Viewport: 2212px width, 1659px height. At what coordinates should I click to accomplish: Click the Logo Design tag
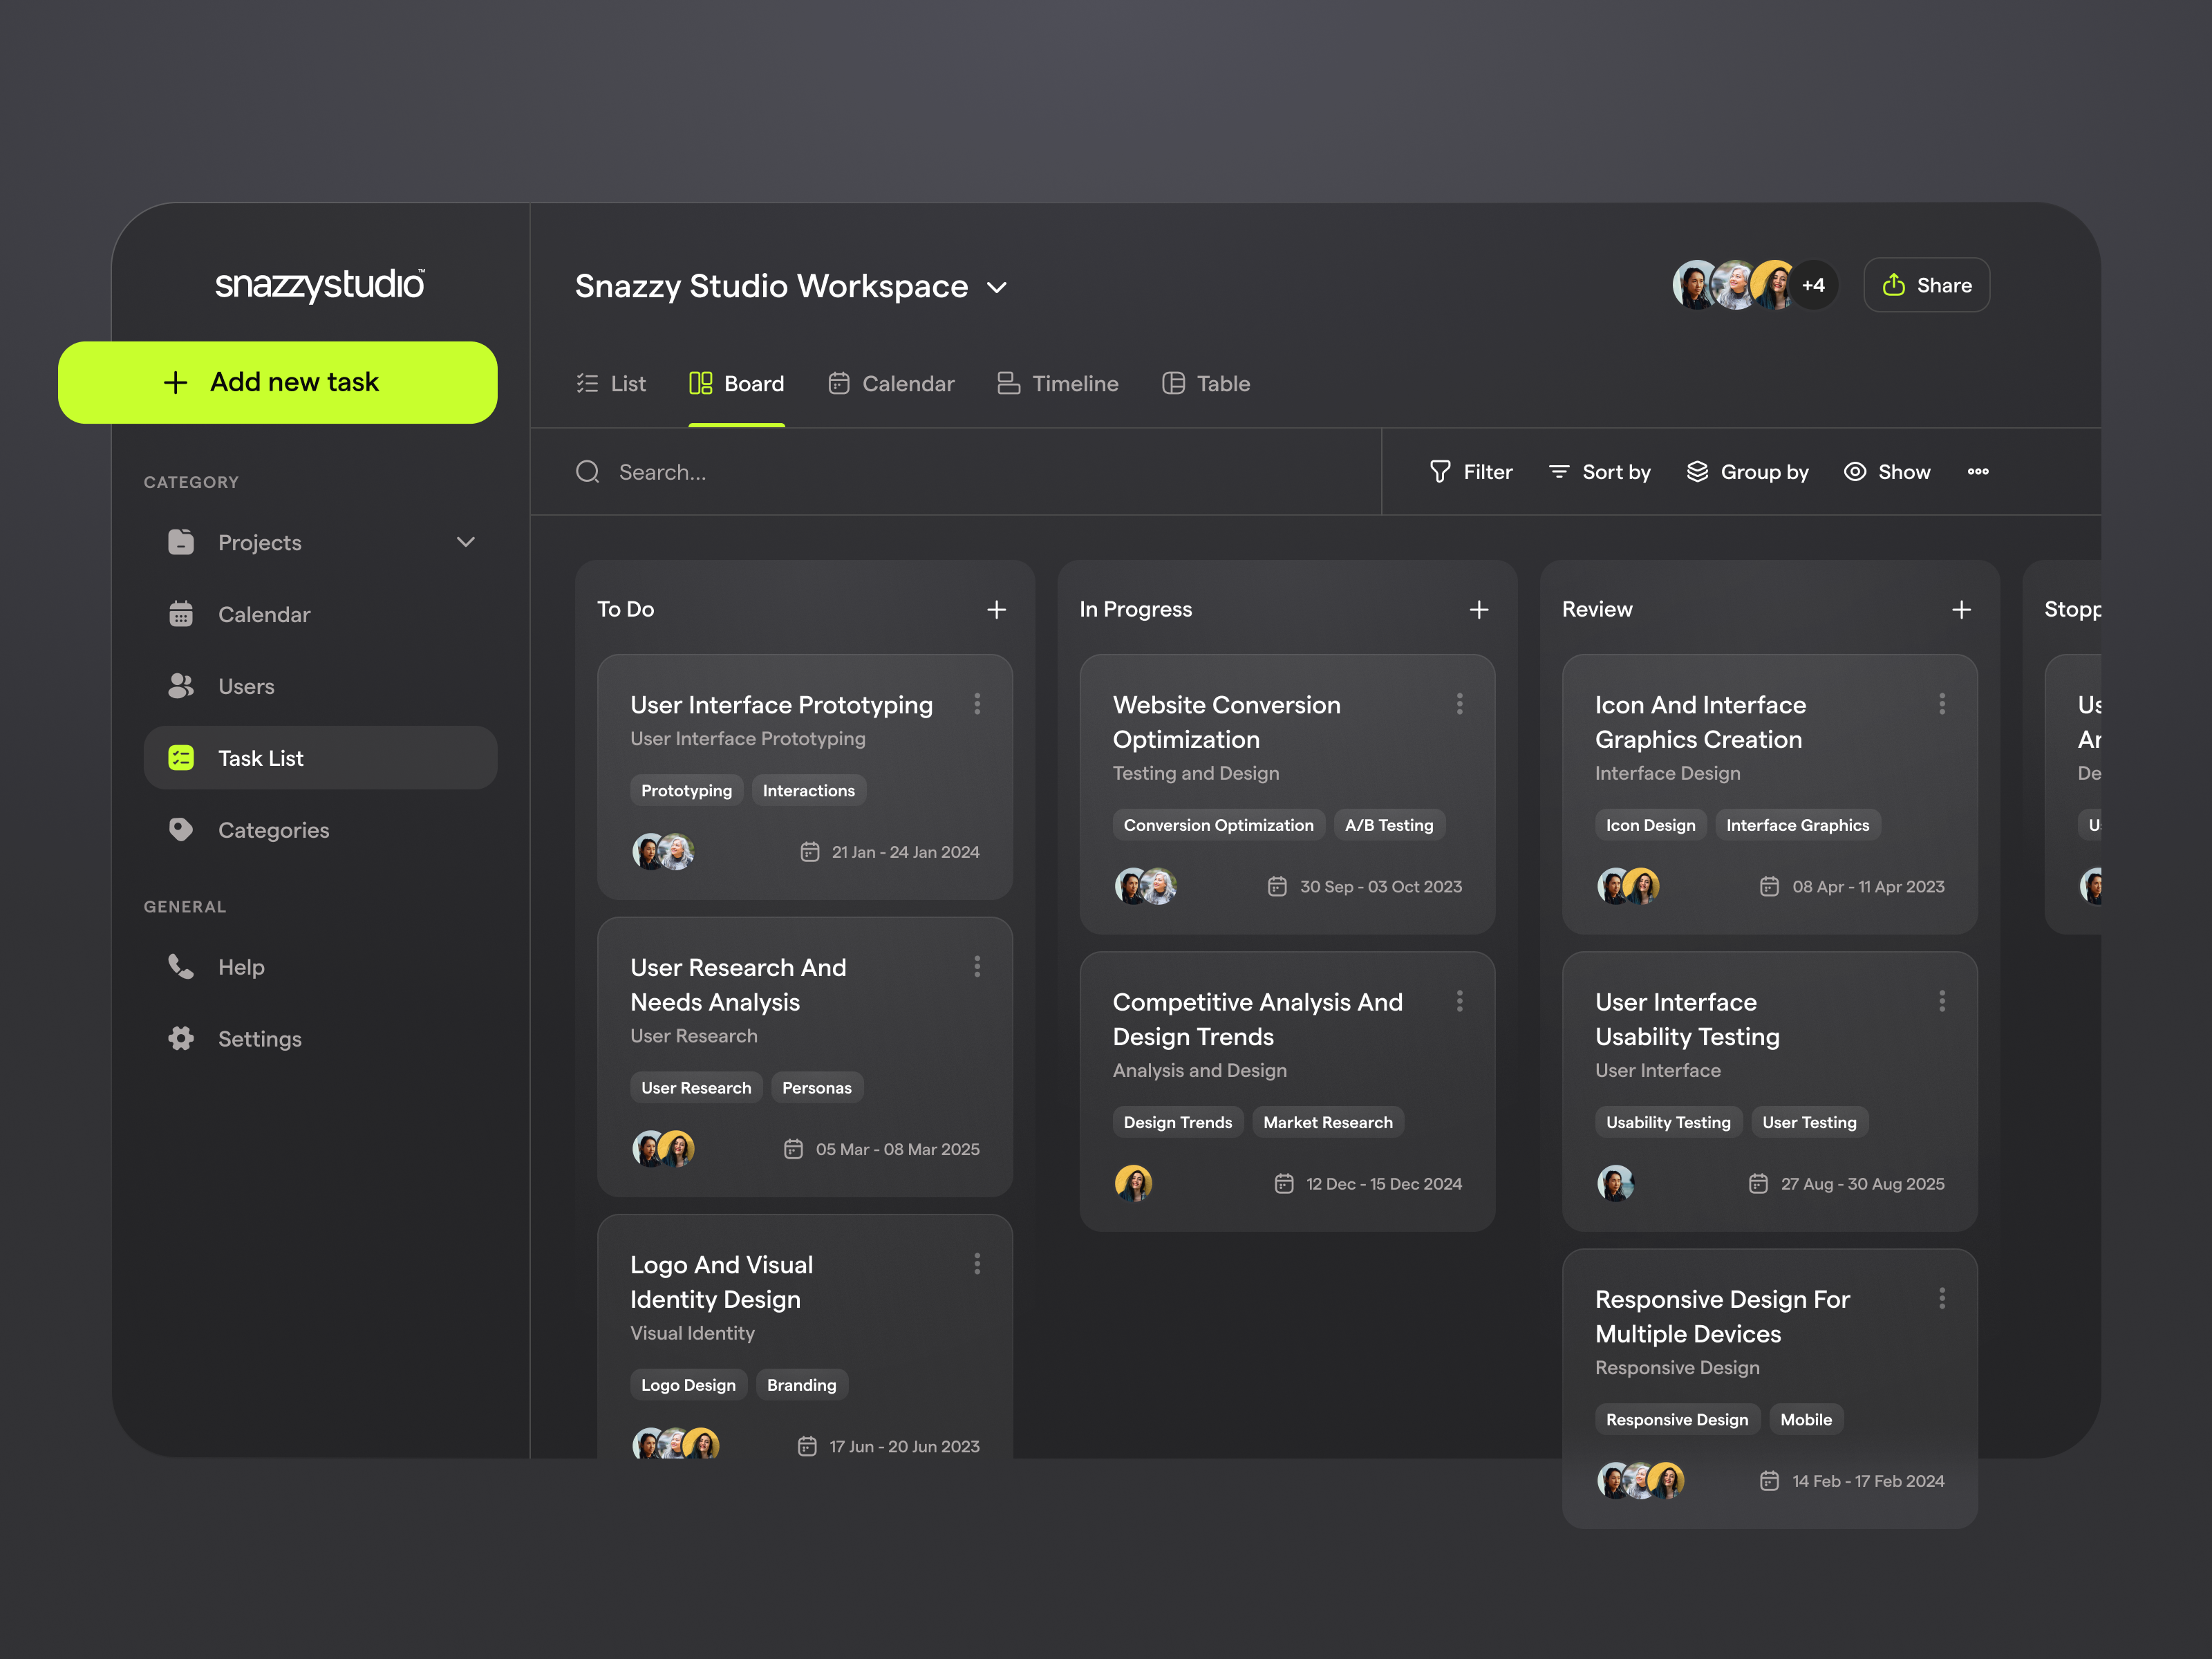(688, 1385)
